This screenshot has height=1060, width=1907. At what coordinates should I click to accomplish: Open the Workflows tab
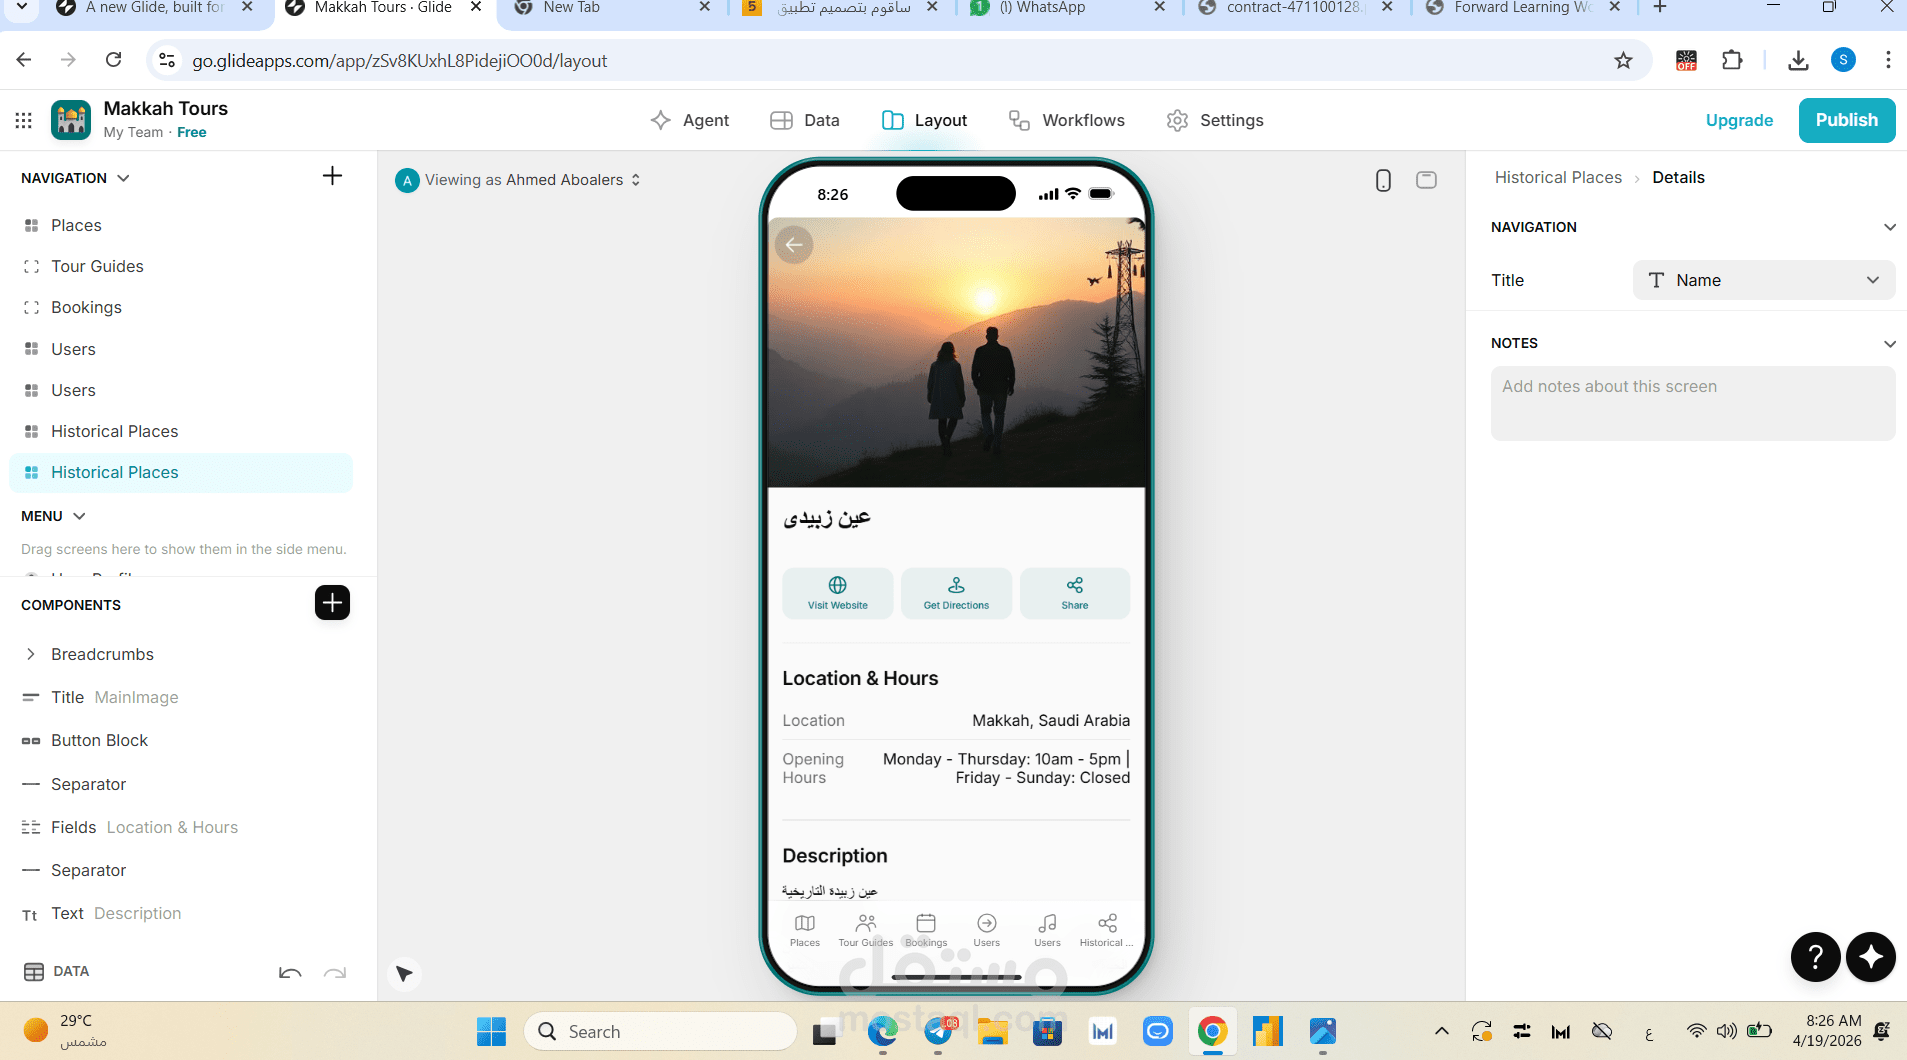(x=1066, y=120)
